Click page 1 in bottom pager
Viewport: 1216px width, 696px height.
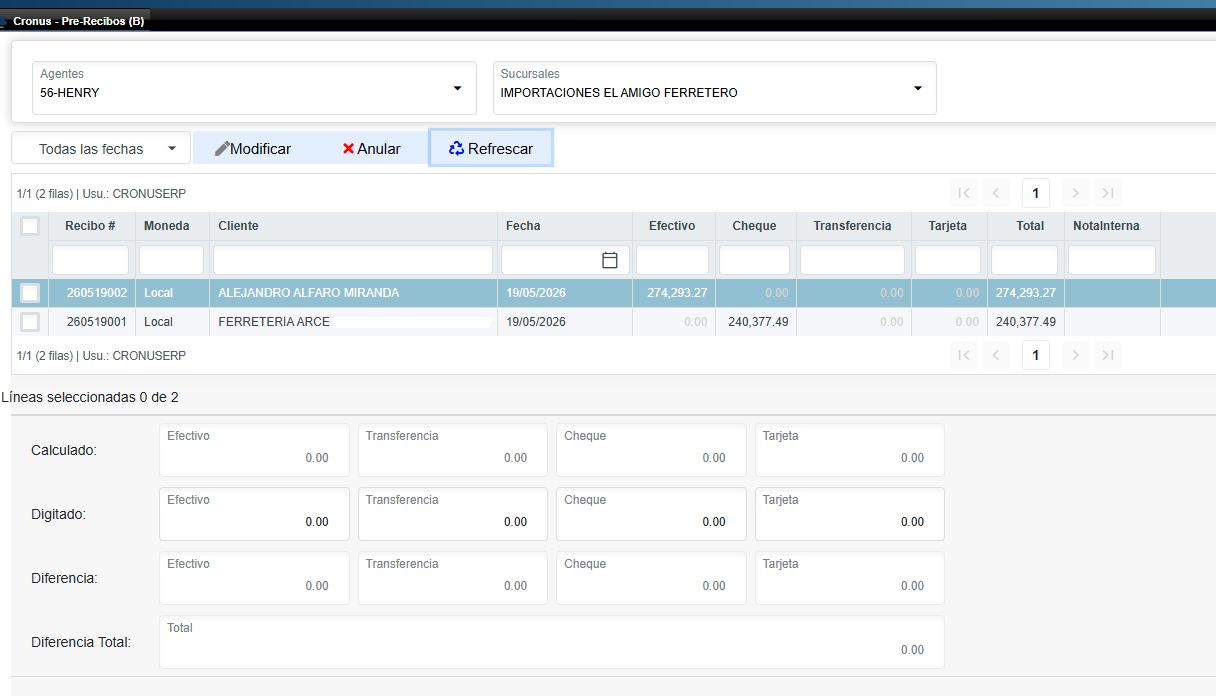tap(1036, 355)
